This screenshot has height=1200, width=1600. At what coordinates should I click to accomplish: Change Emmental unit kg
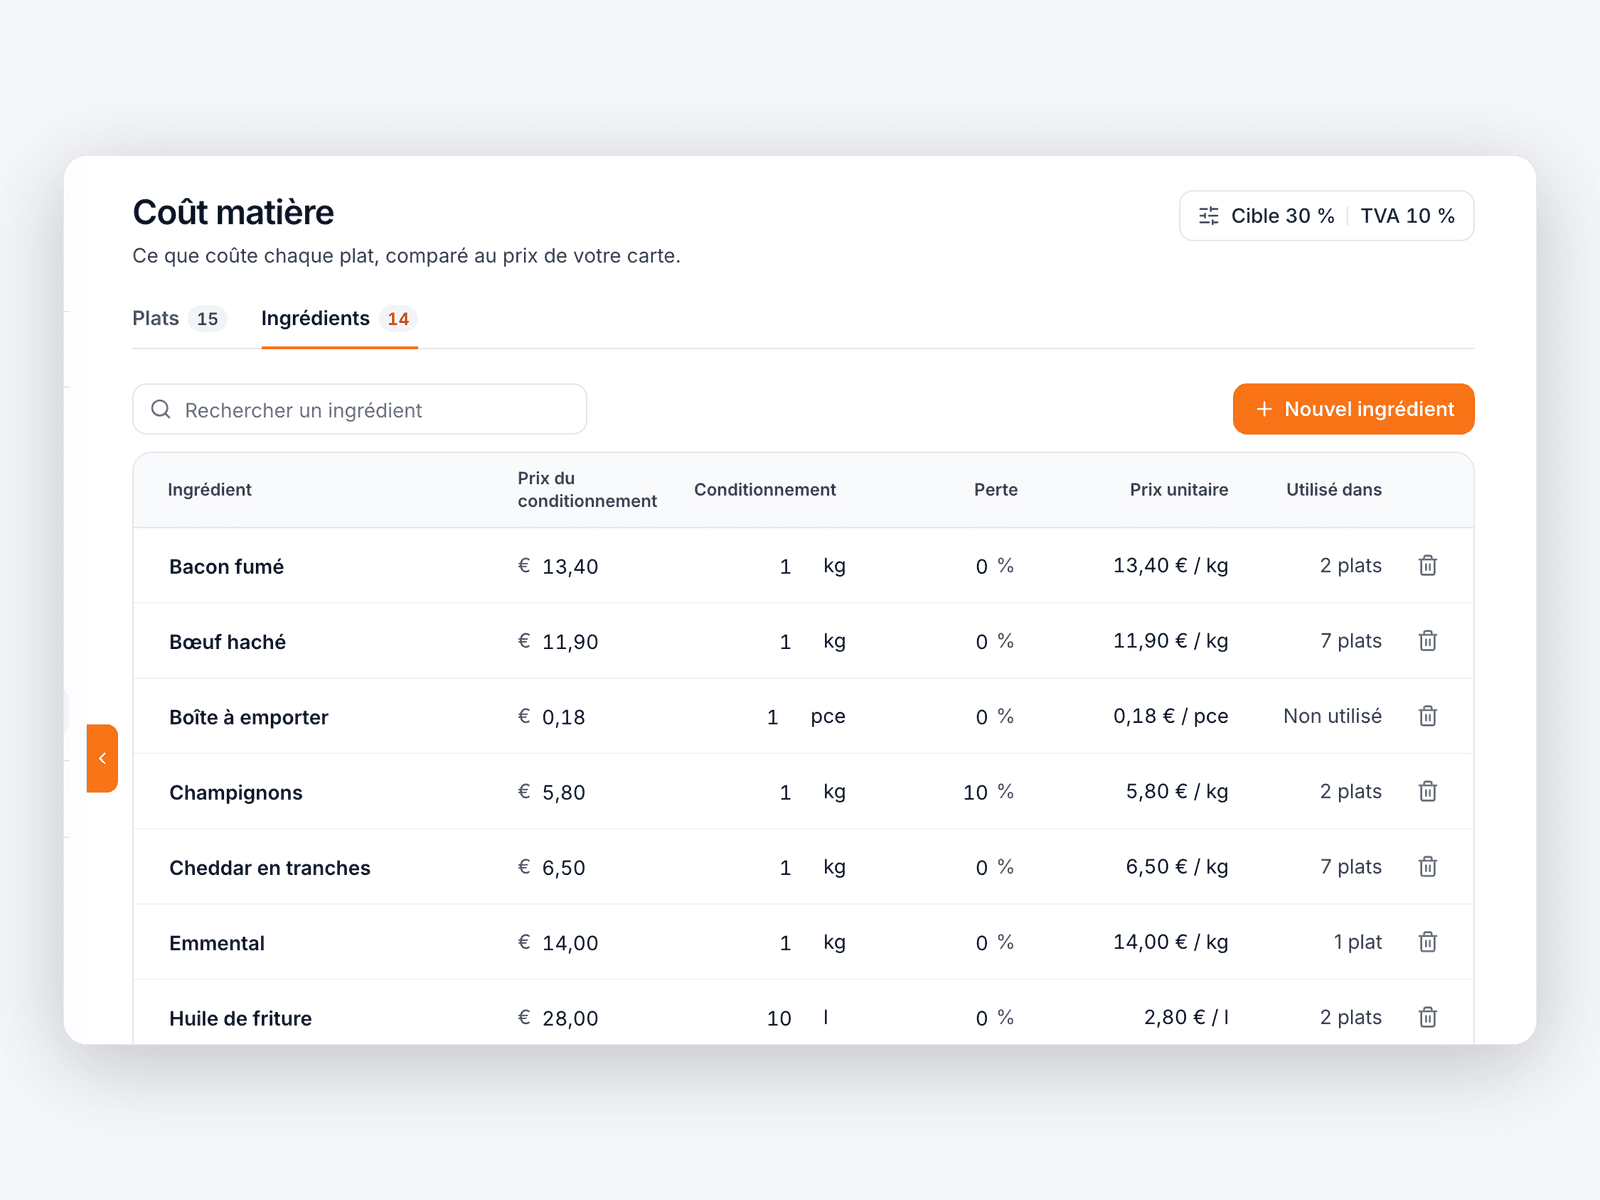[835, 942]
